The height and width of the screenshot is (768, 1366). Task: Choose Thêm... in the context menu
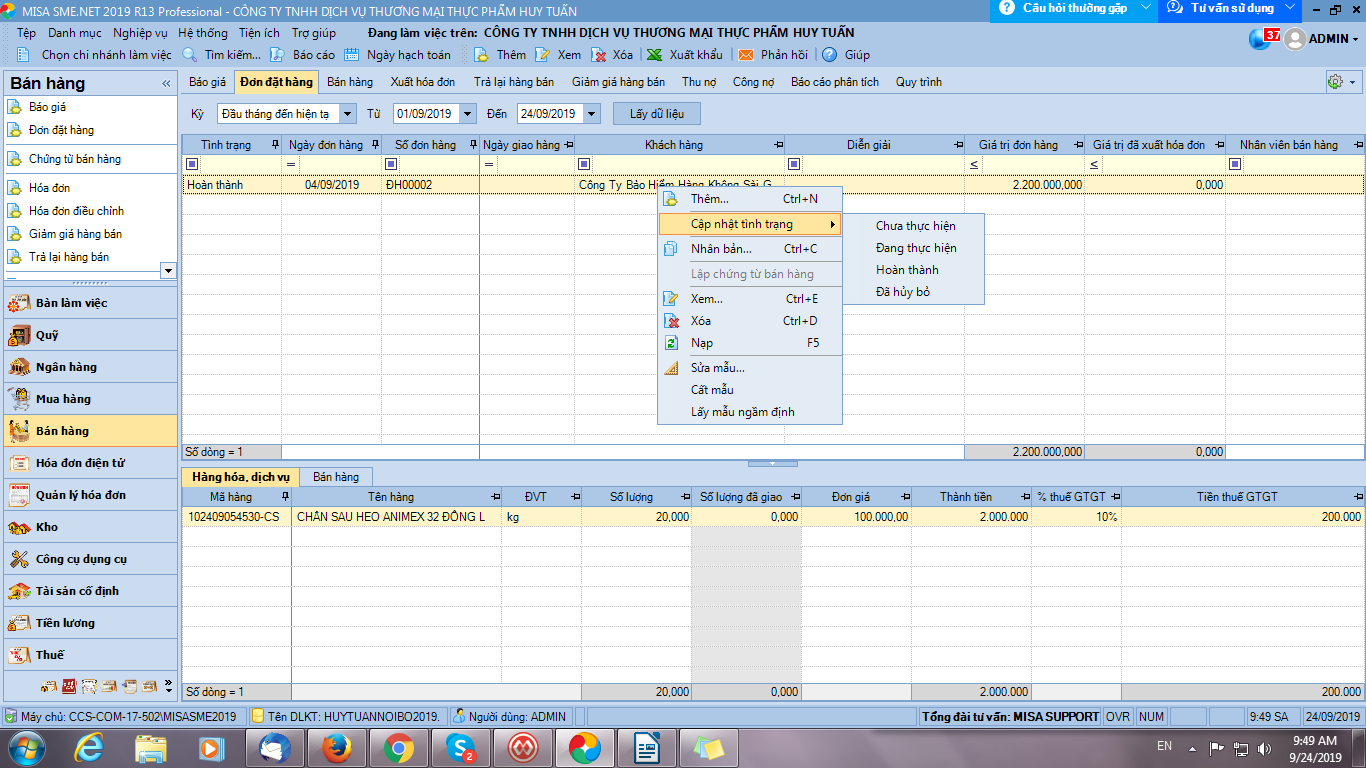[750, 199]
